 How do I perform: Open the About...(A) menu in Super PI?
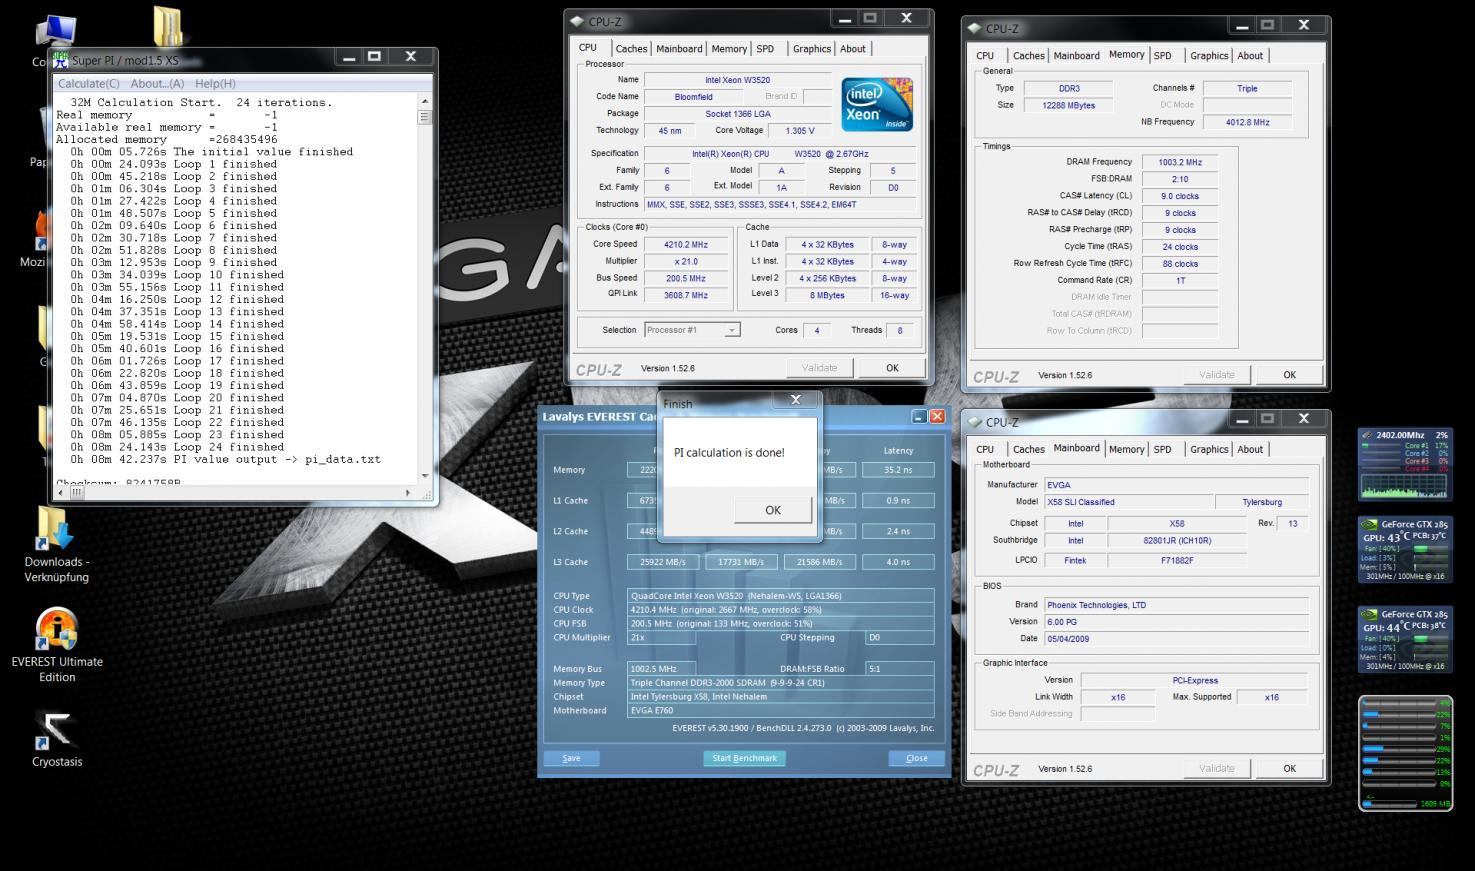(x=157, y=84)
